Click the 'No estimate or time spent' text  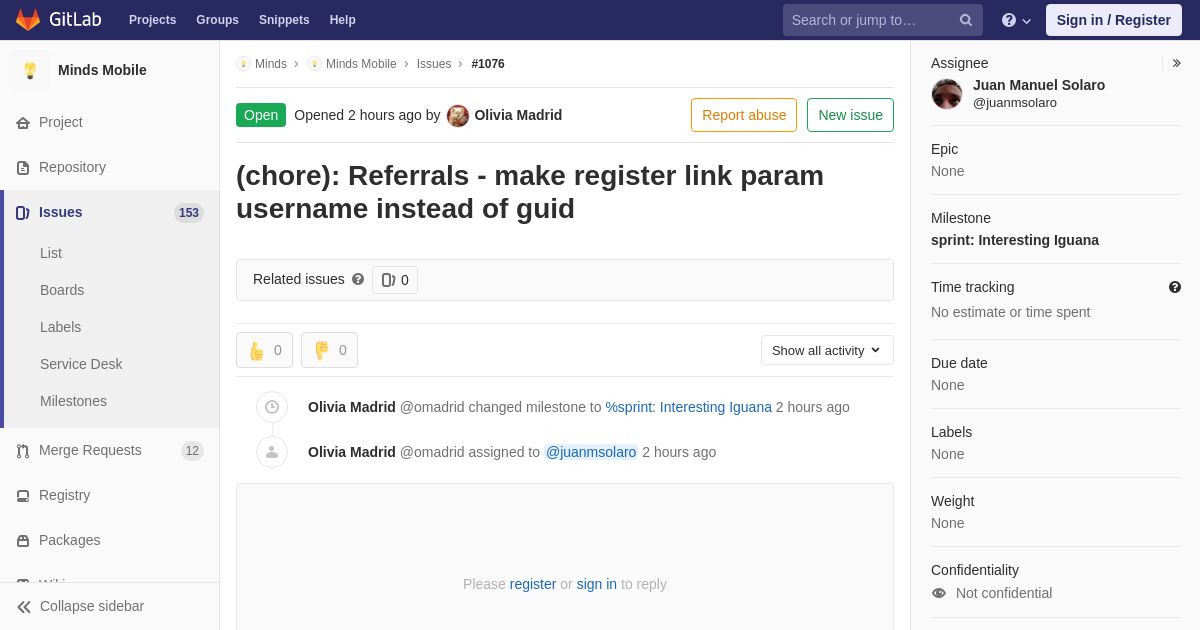pyautogui.click(x=1011, y=312)
